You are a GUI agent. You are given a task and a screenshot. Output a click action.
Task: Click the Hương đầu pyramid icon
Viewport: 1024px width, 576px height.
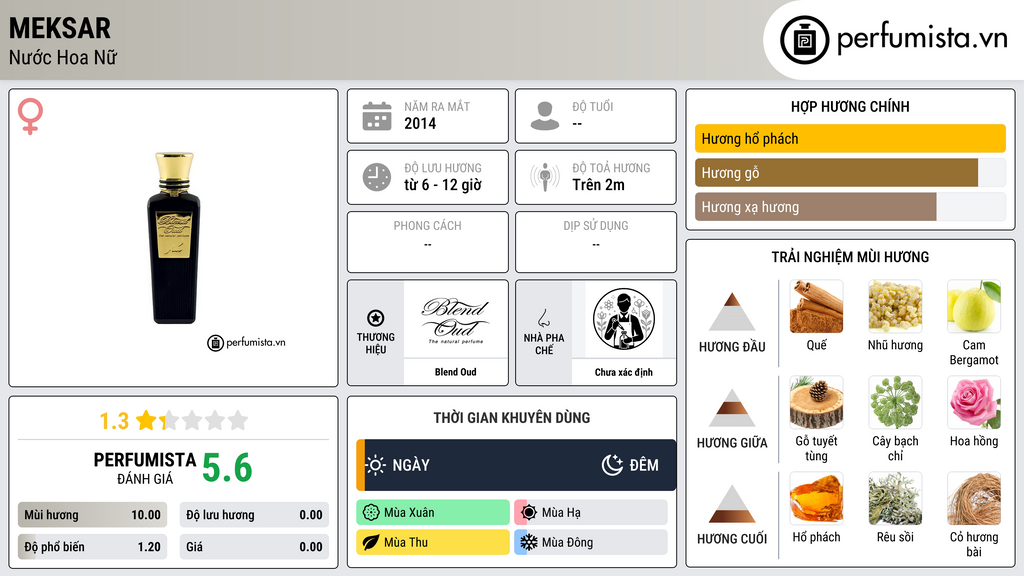pos(732,312)
